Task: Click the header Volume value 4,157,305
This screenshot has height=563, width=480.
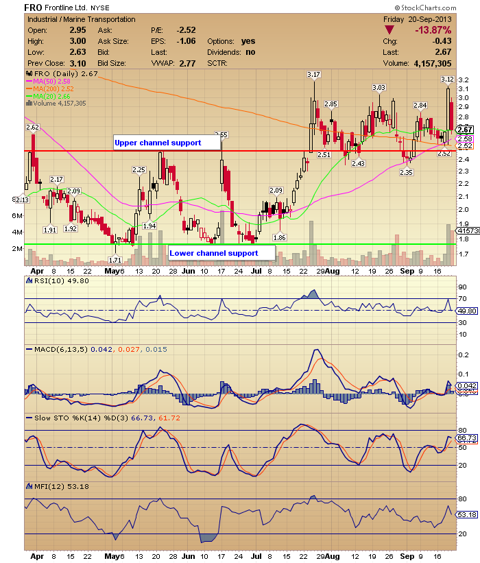Action: point(433,64)
